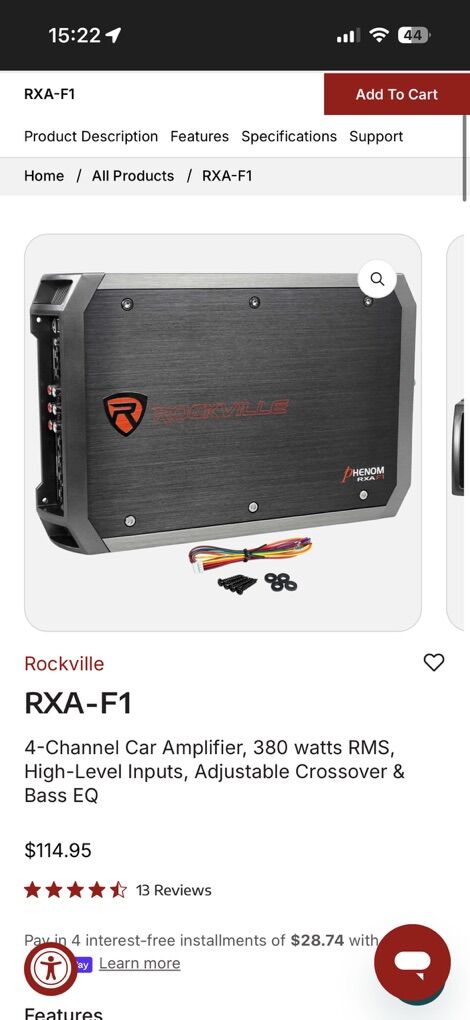Tap the cellular signal bars icon
Image resolution: width=470 pixels, height=1020 pixels.
(348, 36)
